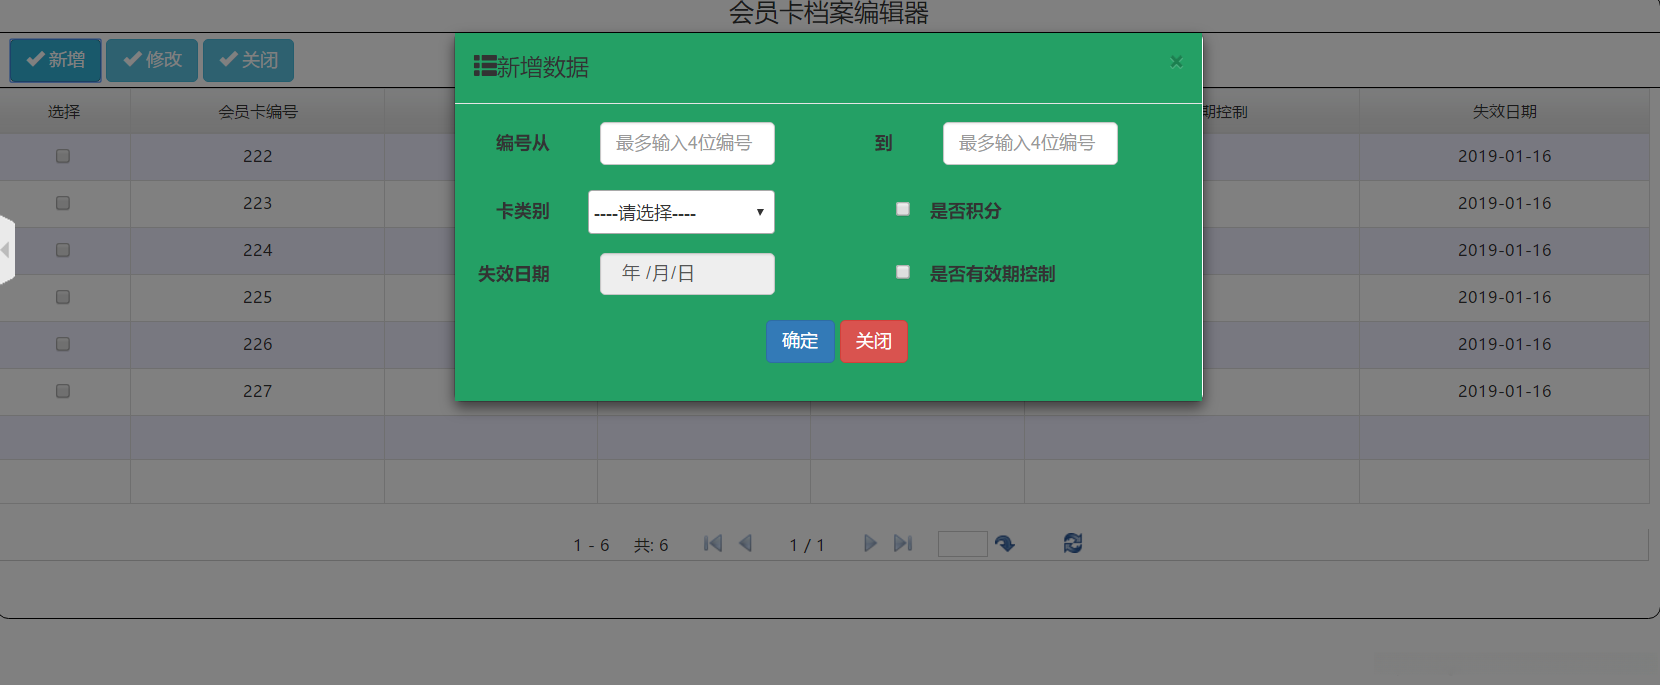Click the page number jump input
Image resolution: width=1660 pixels, height=685 pixels.
[963, 544]
